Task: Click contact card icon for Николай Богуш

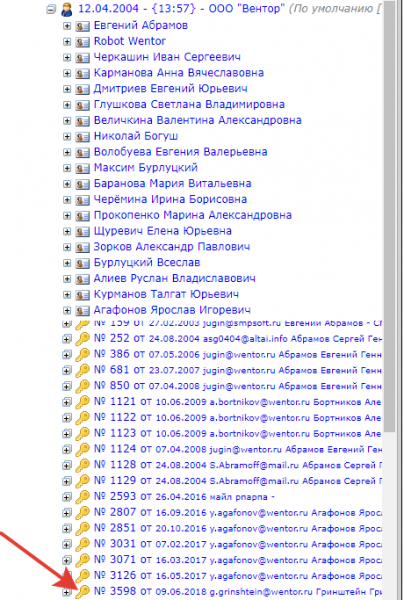Action: 82,137
